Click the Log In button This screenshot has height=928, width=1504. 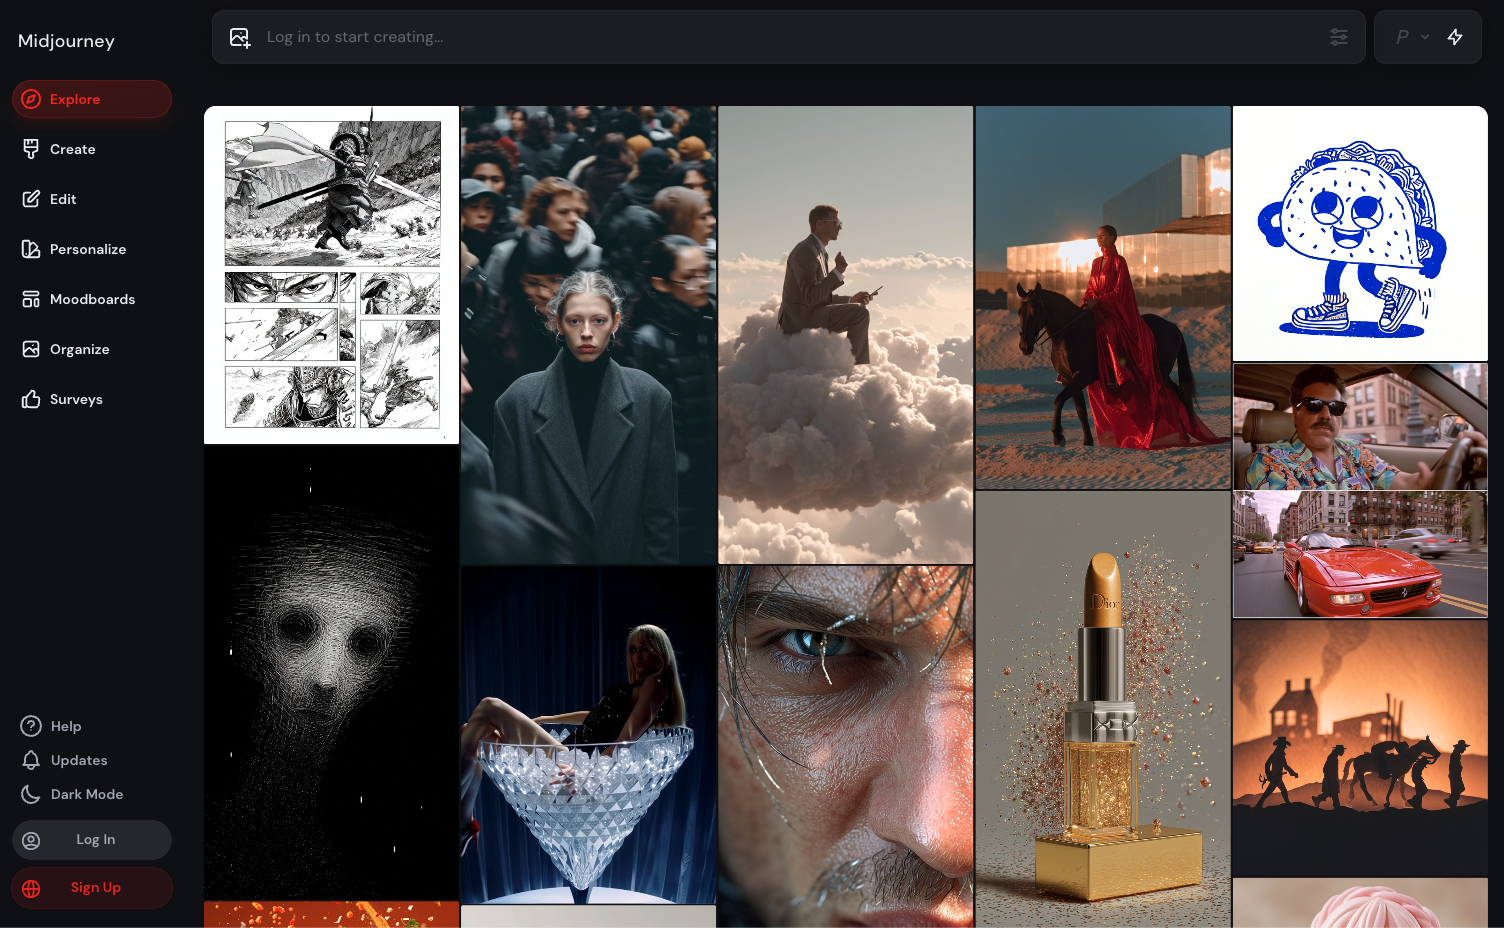coord(91,840)
